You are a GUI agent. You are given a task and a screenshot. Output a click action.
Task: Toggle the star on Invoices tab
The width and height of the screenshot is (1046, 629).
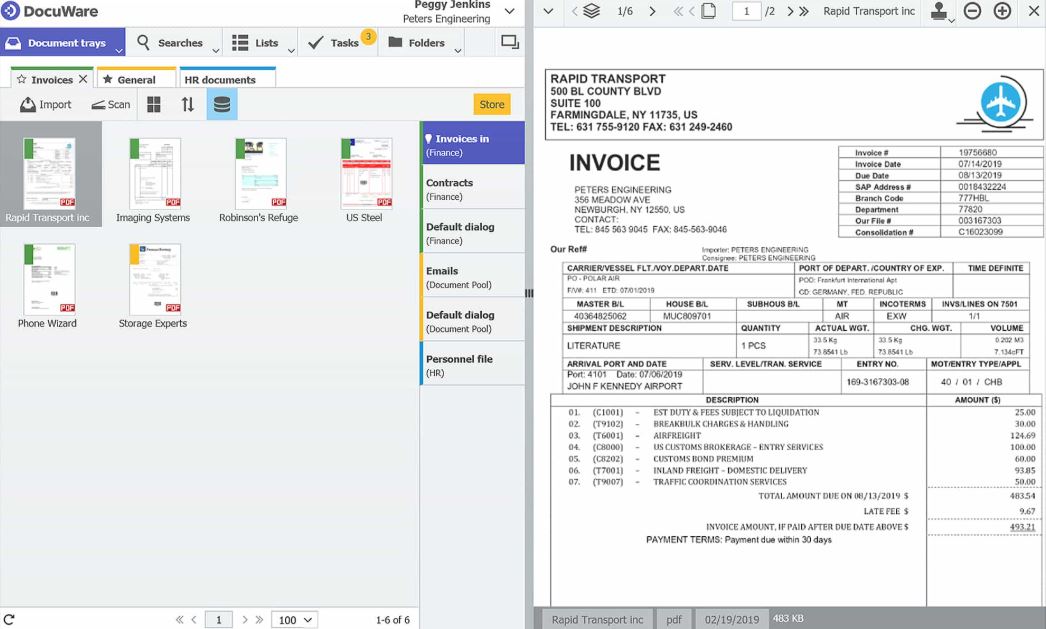pyautogui.click(x=21, y=80)
